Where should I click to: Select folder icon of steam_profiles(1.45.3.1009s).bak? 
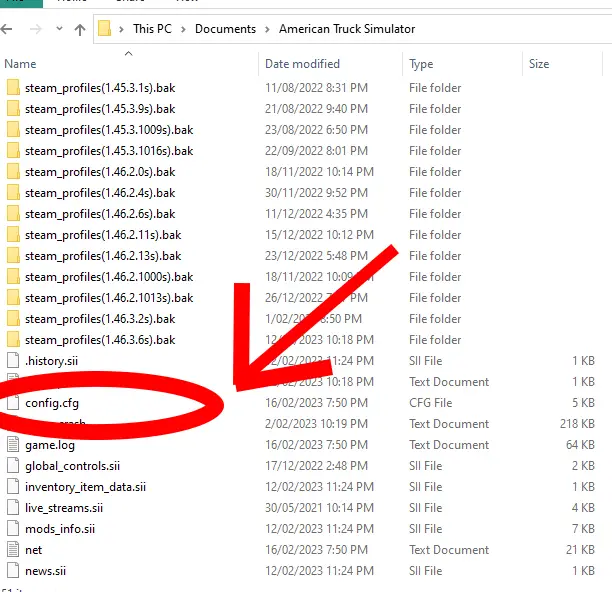tap(13, 130)
